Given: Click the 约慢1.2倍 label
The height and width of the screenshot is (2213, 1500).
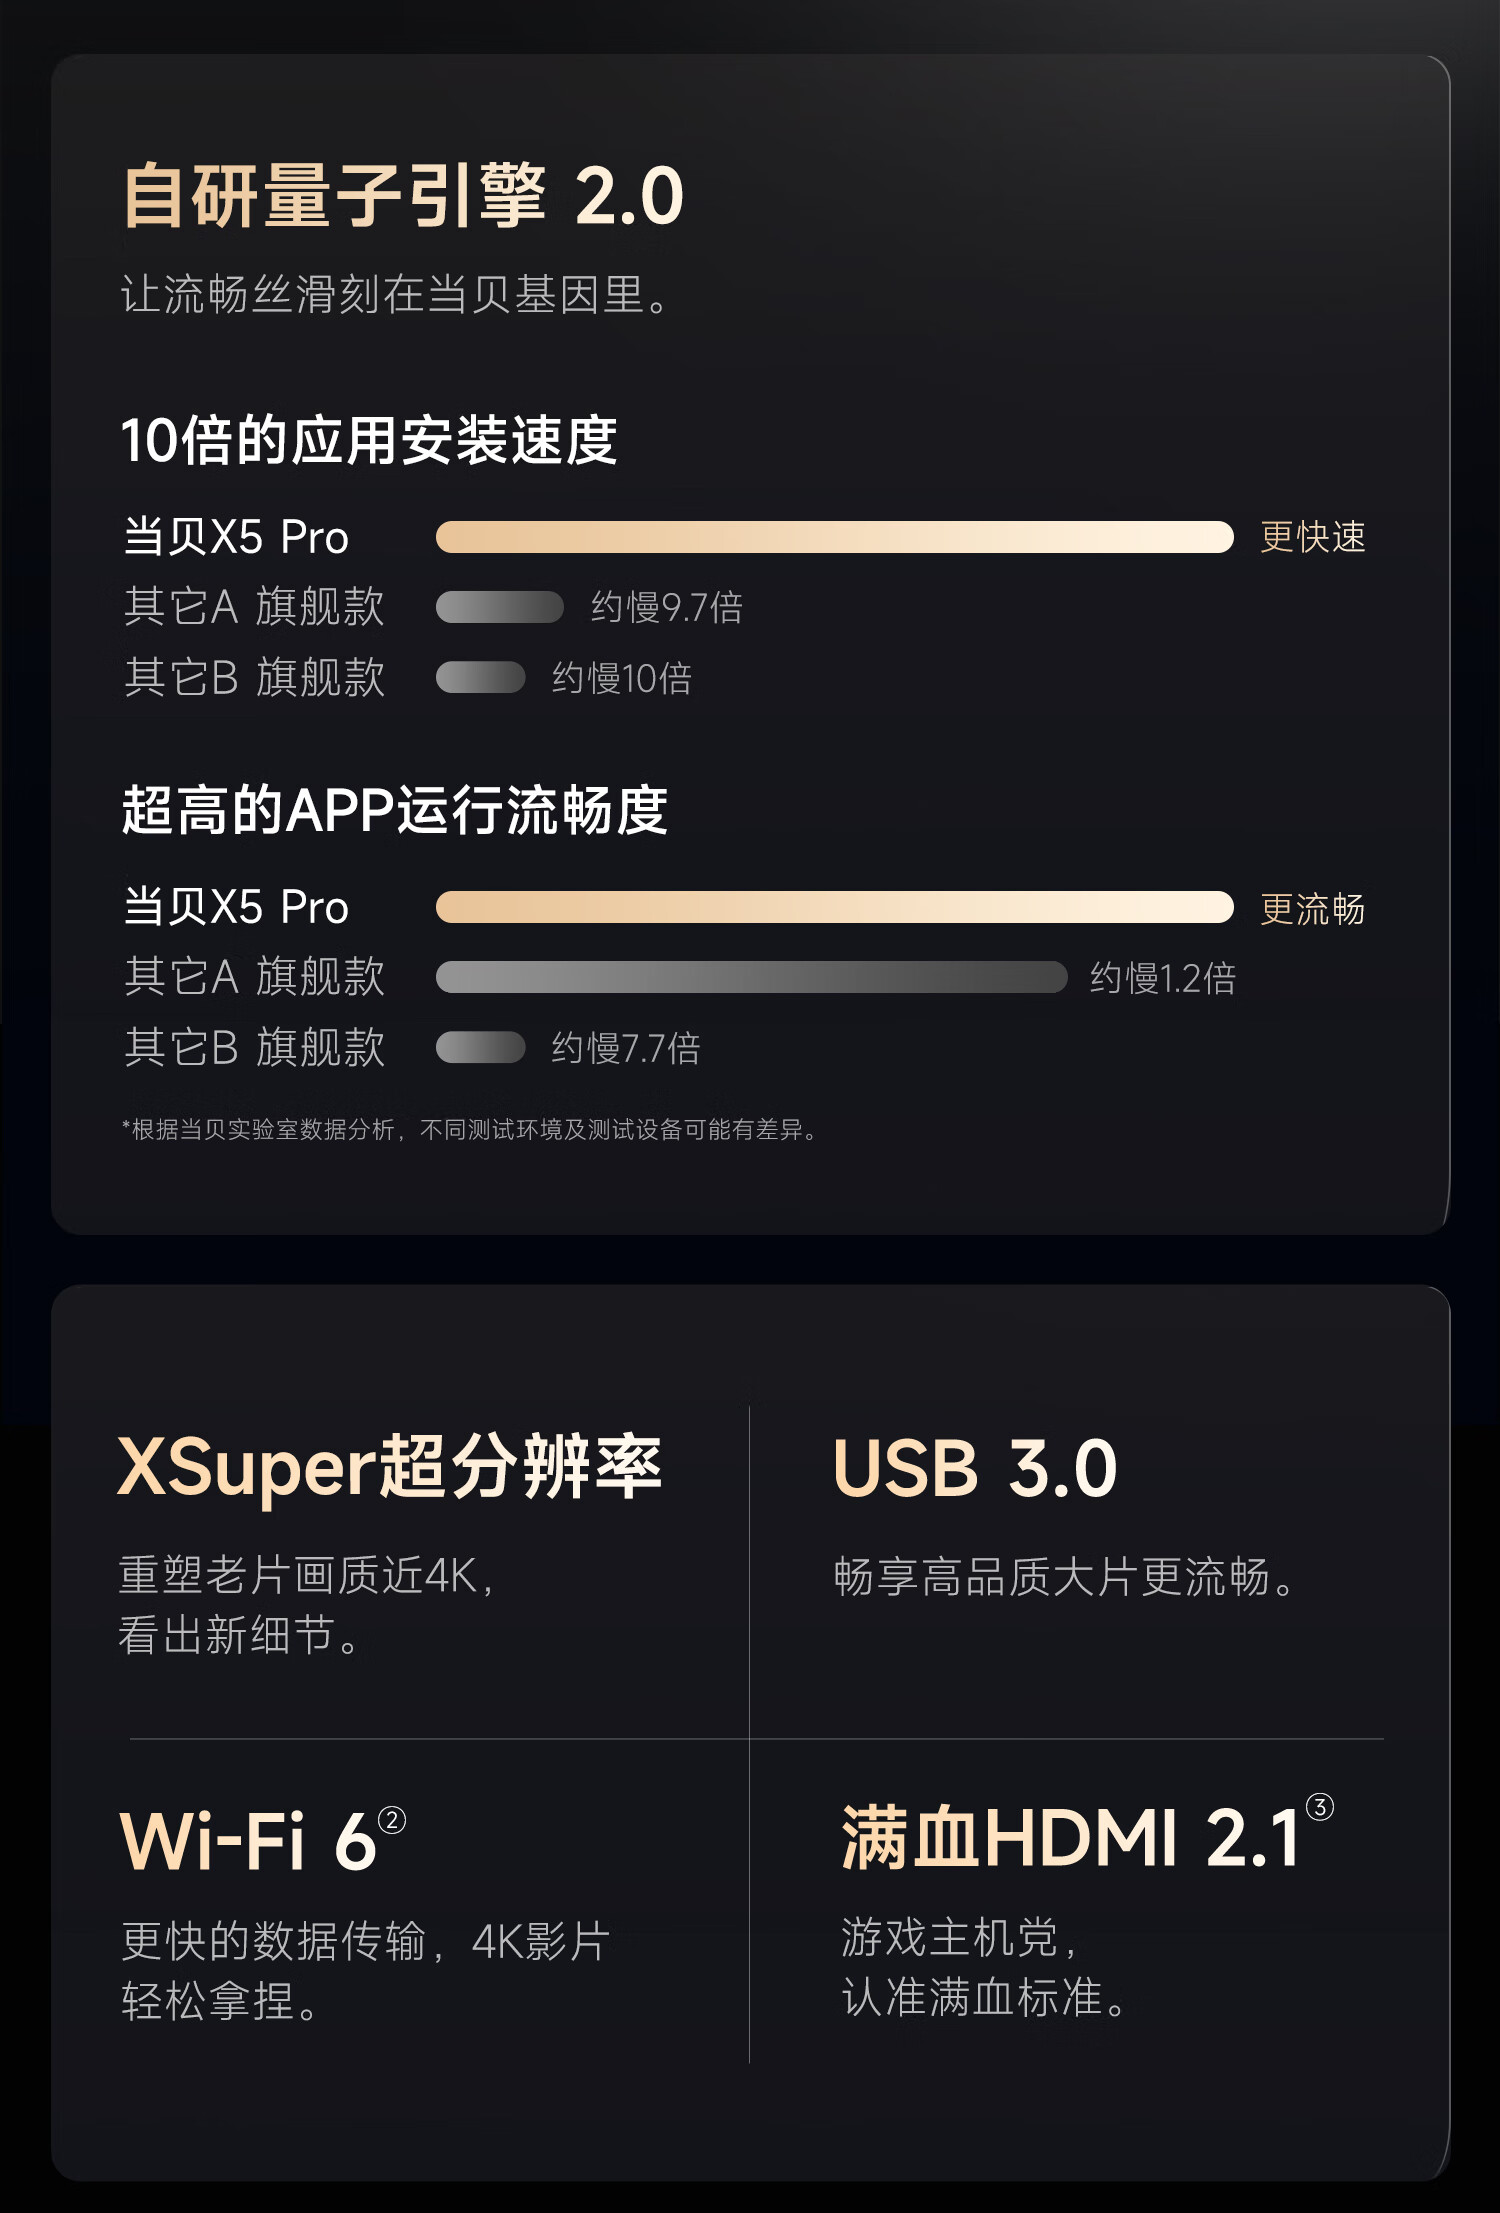Looking at the screenshot, I should (x=1163, y=978).
